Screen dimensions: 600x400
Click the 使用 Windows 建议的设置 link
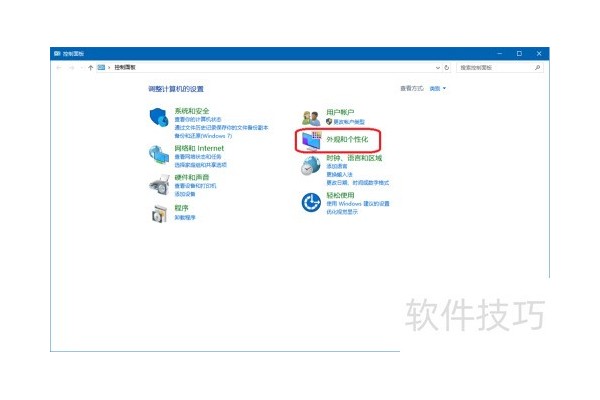(358, 204)
